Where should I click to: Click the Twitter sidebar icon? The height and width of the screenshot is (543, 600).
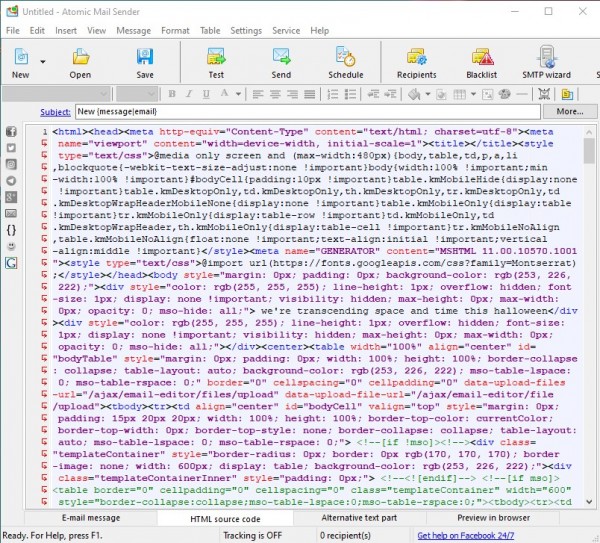coord(11,148)
